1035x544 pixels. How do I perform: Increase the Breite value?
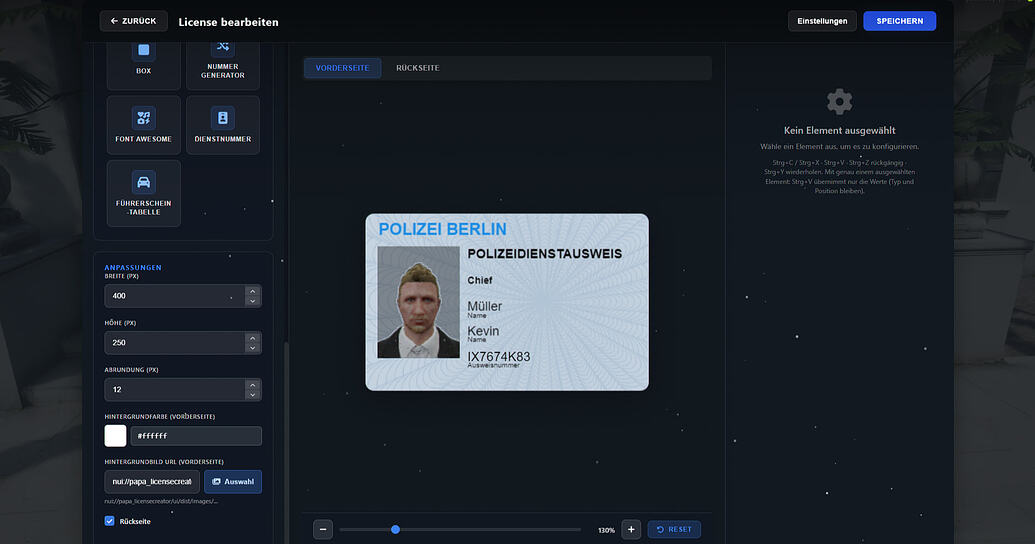pos(252,291)
